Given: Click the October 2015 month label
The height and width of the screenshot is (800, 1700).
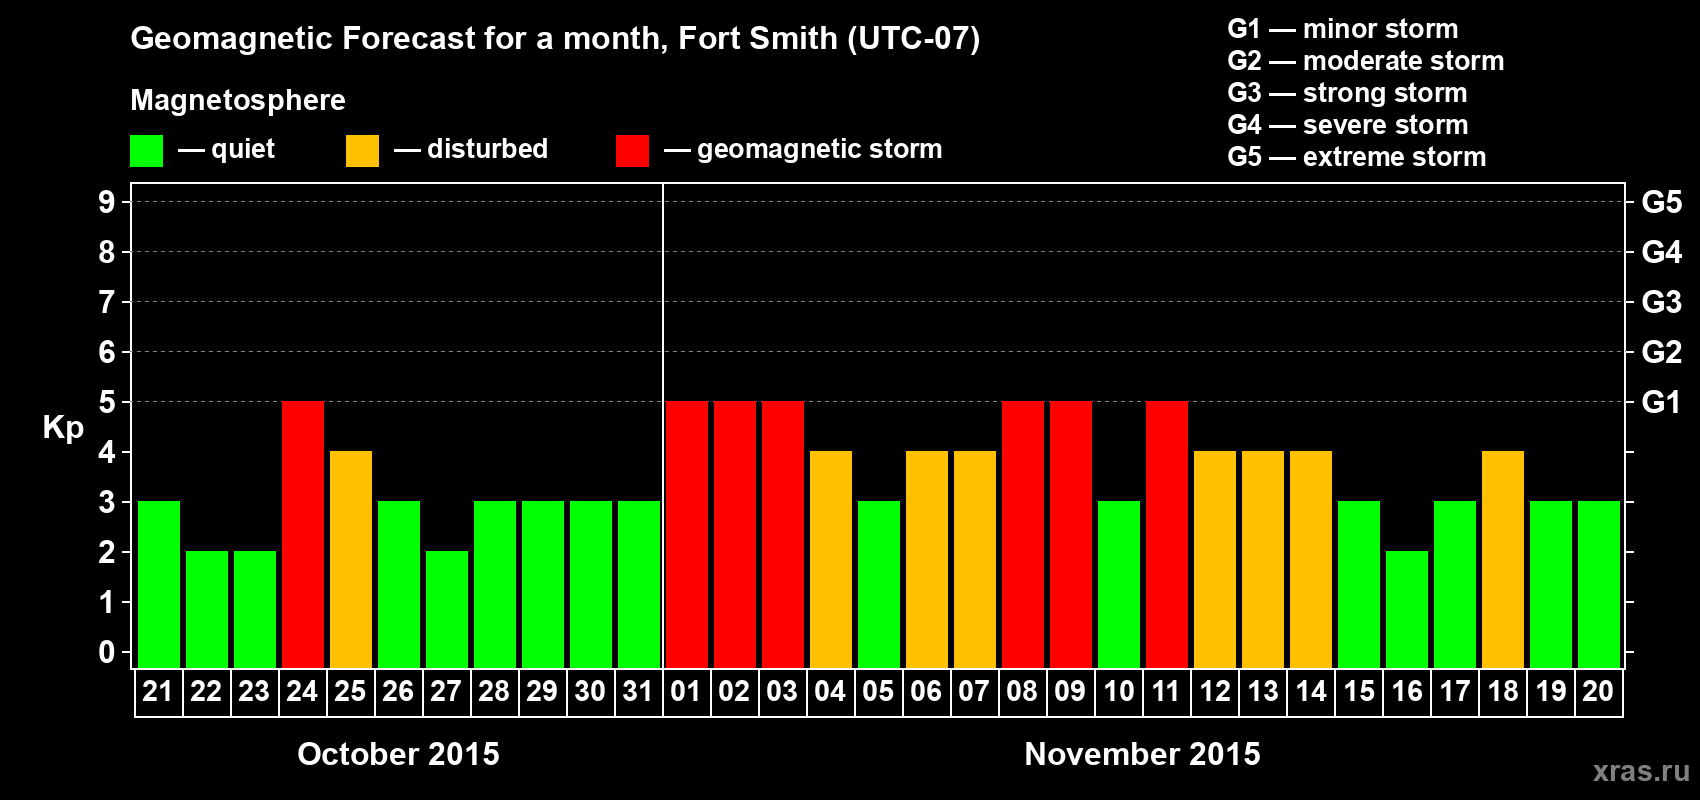Looking at the screenshot, I should coord(398,754).
